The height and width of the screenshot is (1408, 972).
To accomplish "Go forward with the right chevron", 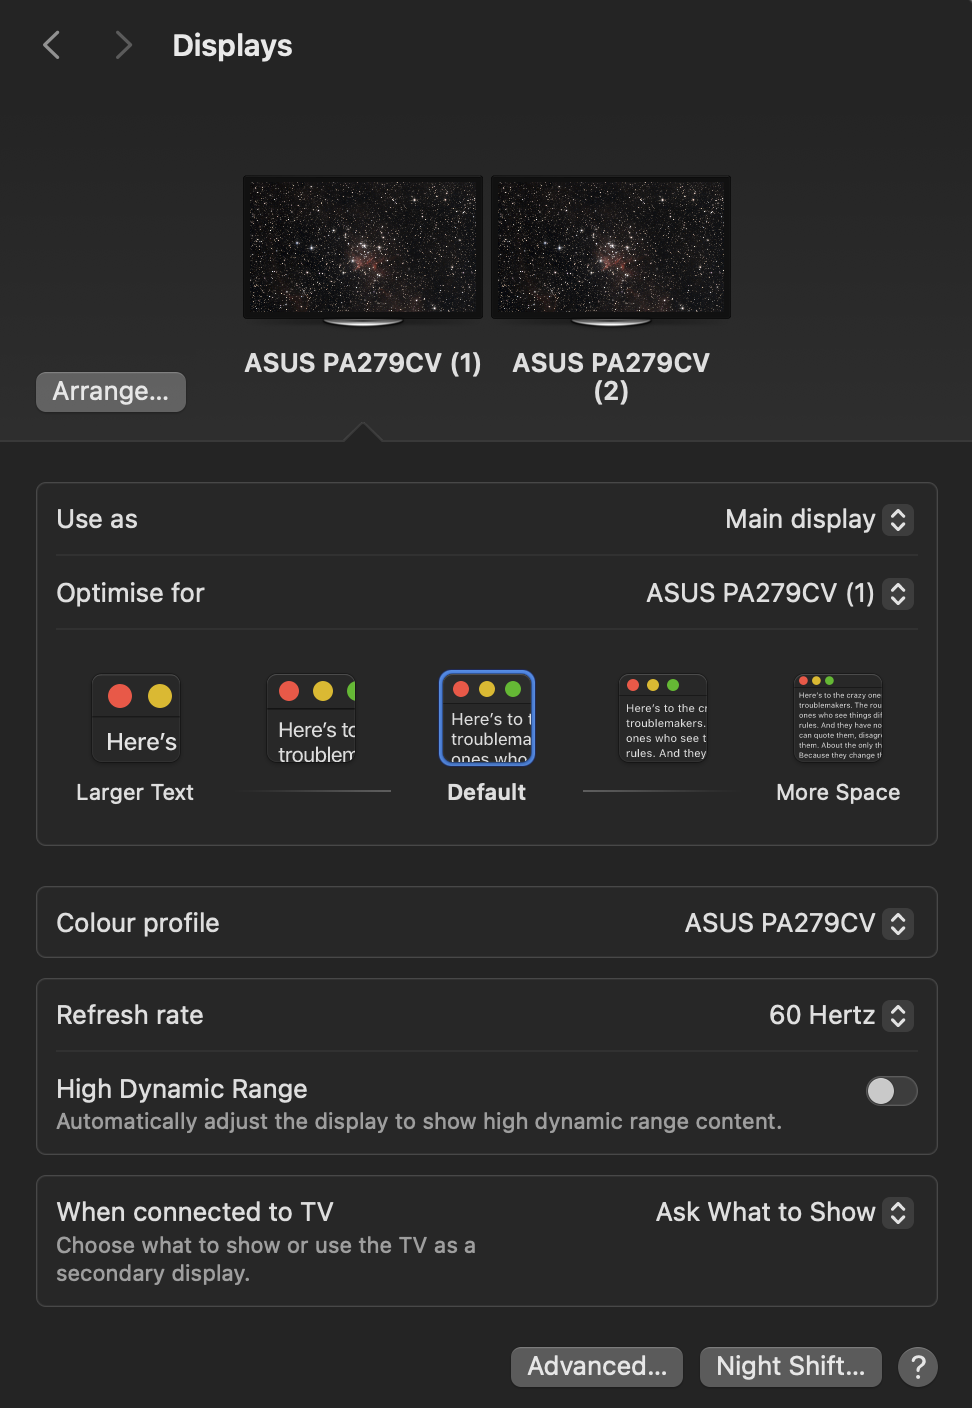I will click(123, 45).
